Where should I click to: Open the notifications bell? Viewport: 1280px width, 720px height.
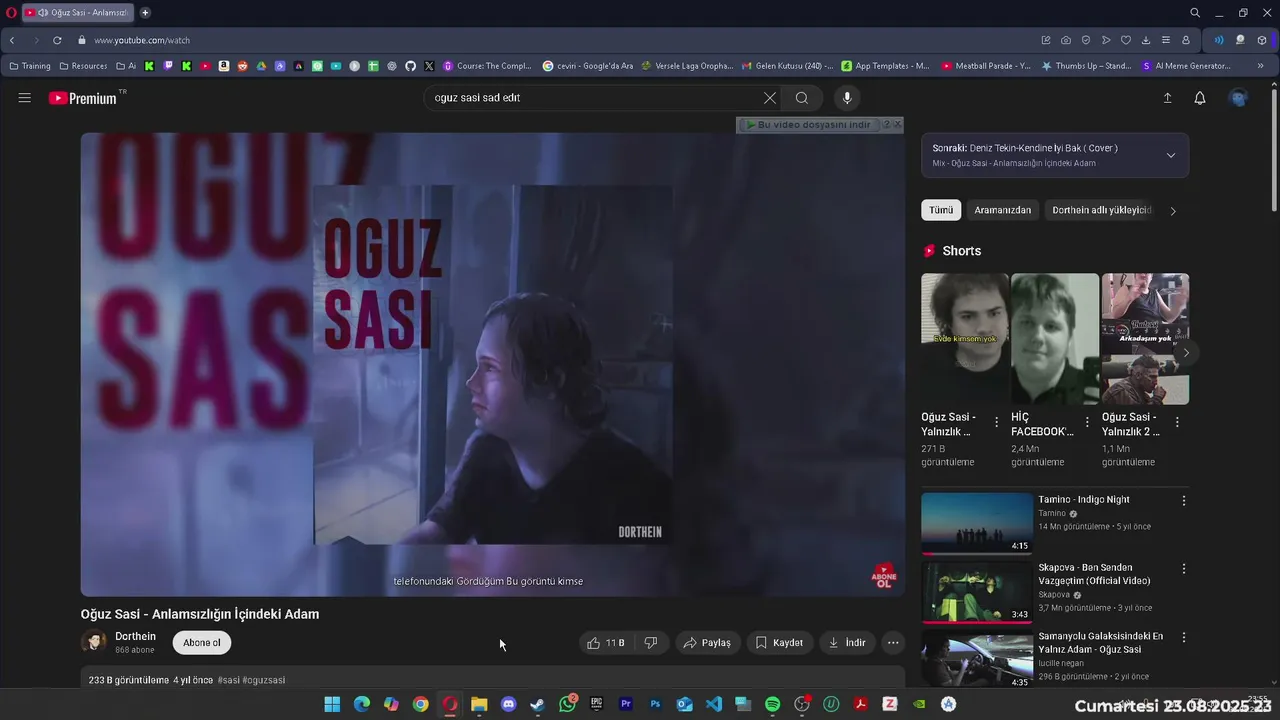tap(1200, 98)
